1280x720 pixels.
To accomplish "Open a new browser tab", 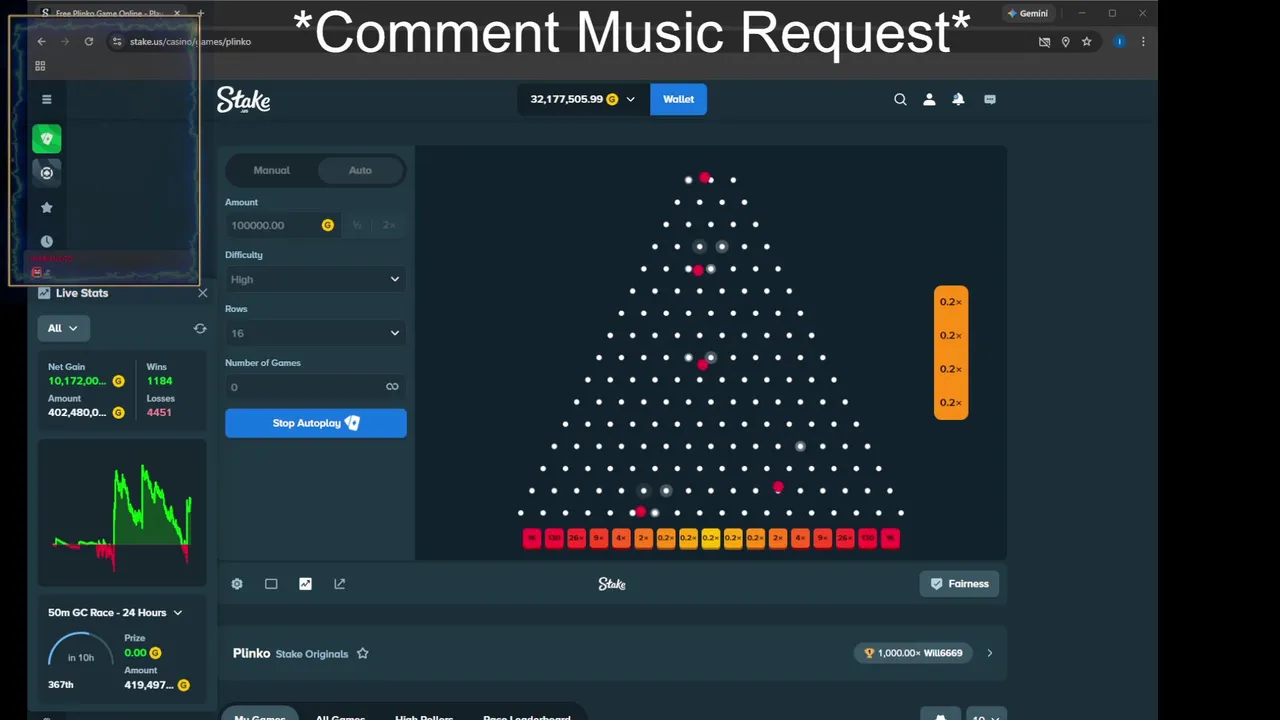I will click(x=200, y=13).
